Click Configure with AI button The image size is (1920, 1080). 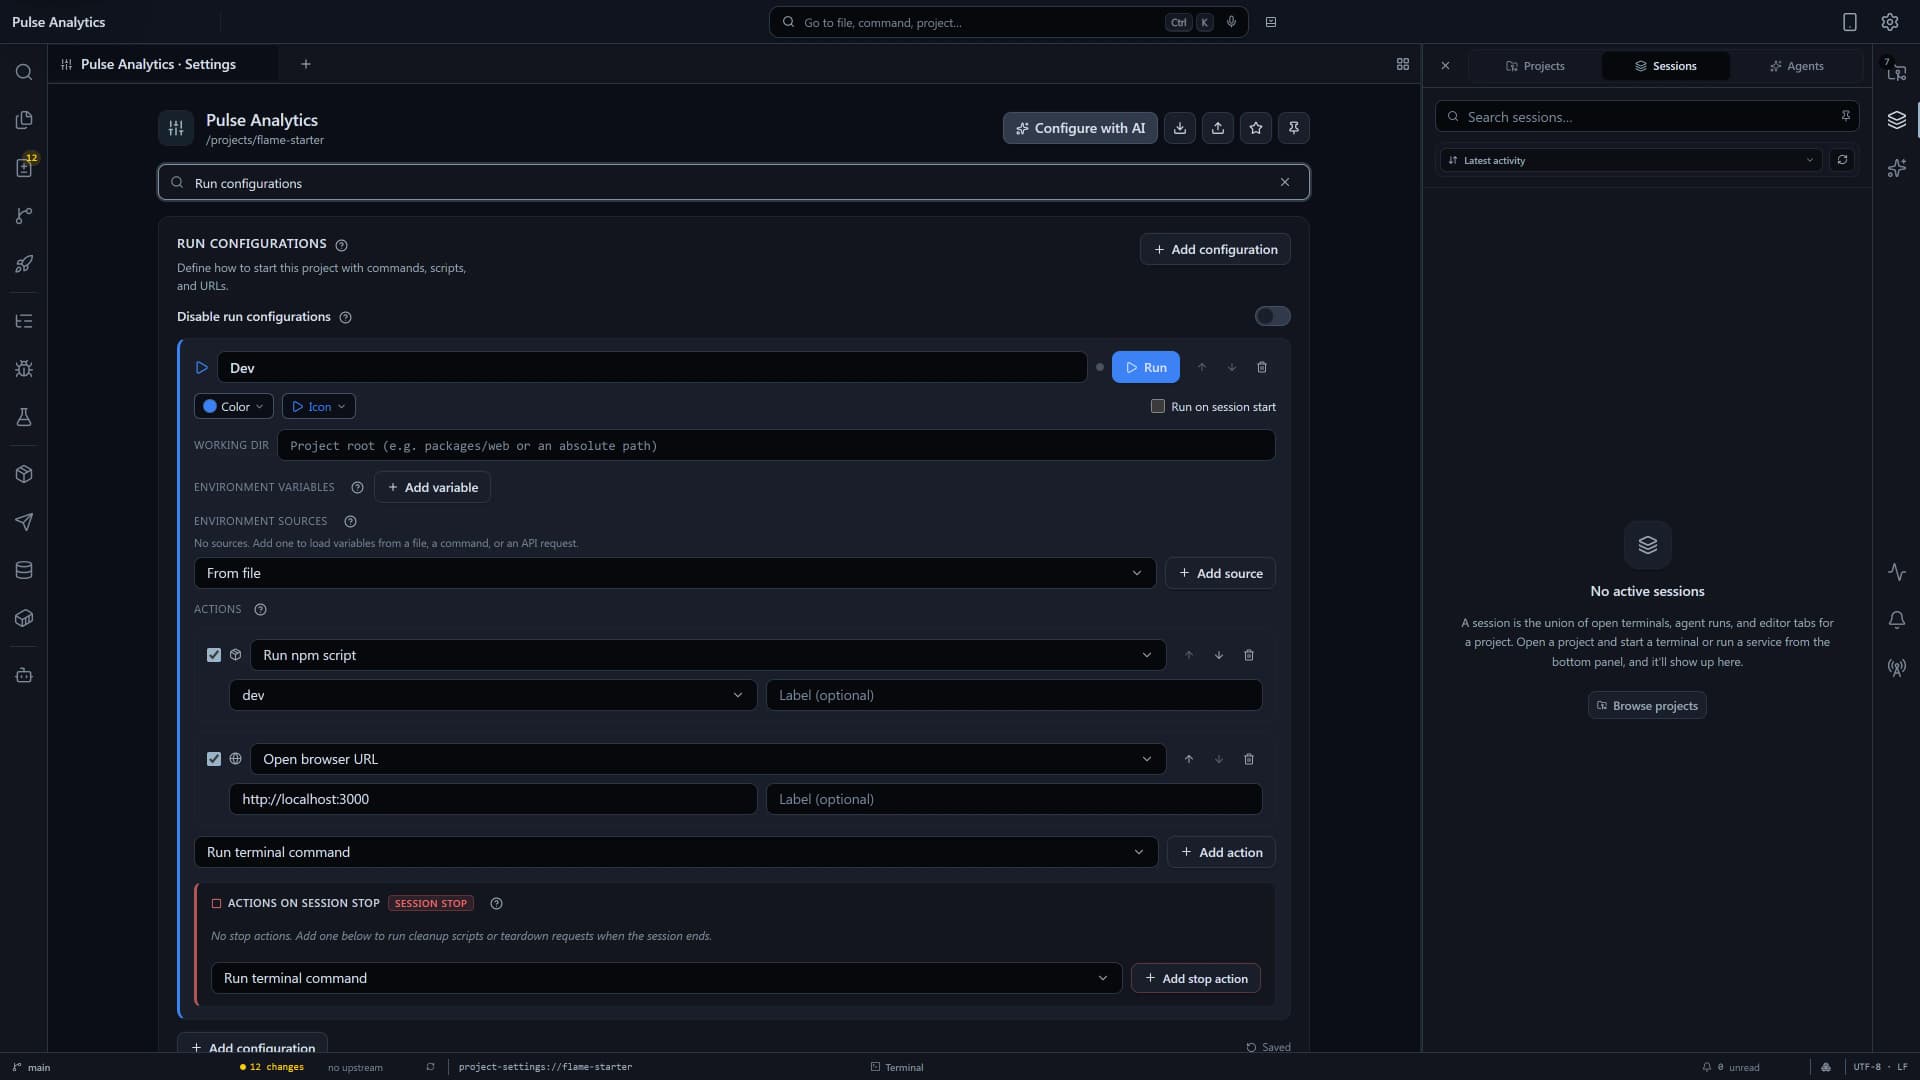1080,128
